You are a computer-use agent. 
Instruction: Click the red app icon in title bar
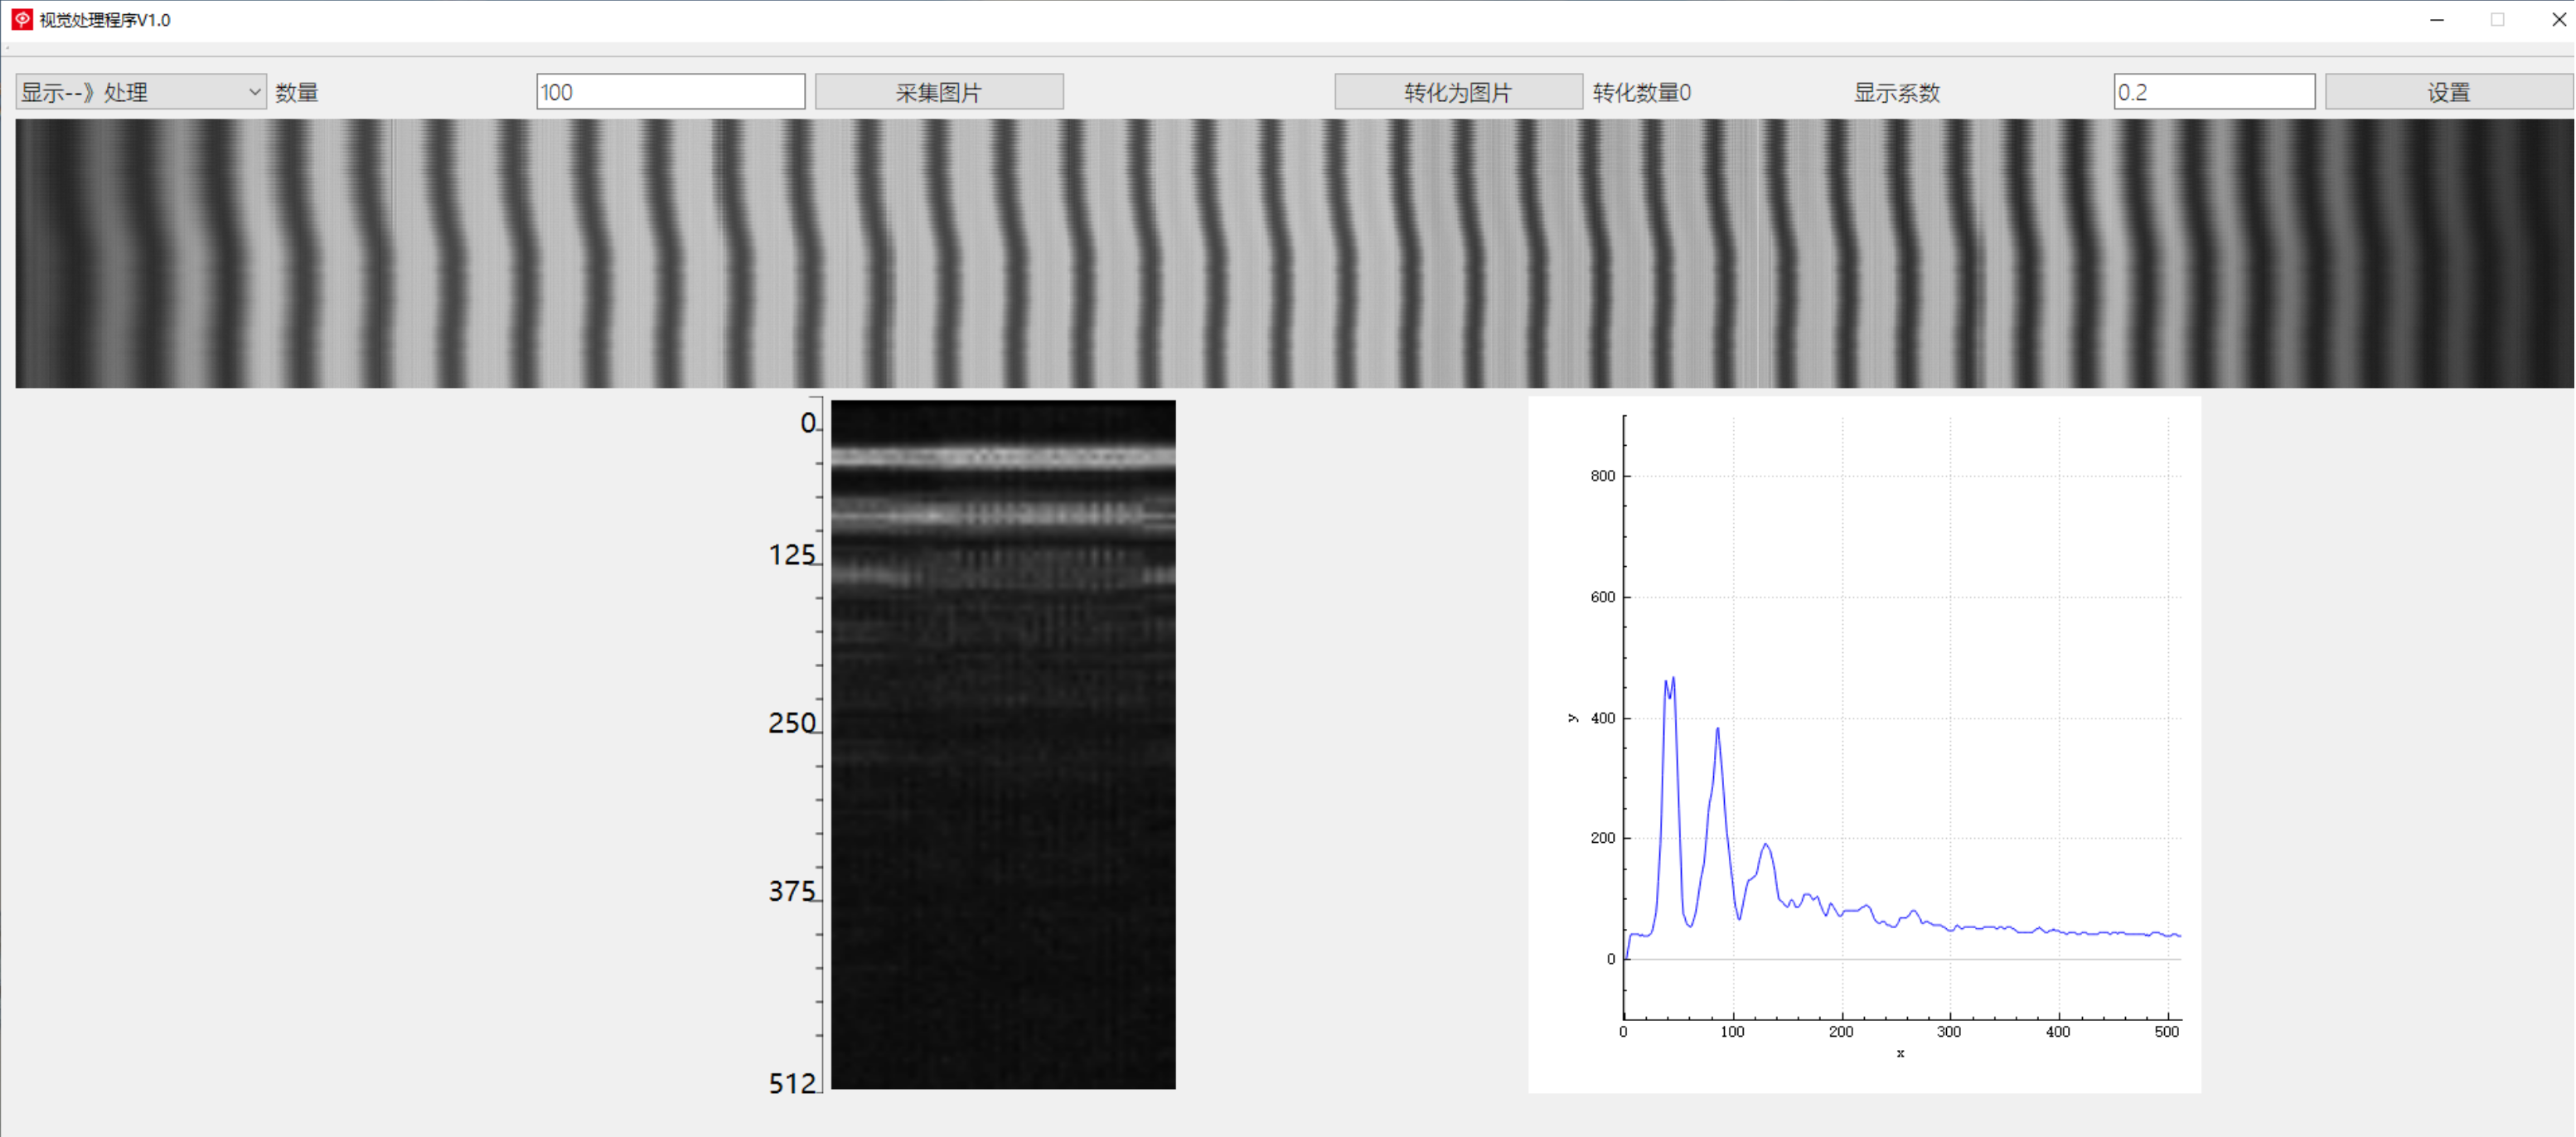pos(21,19)
